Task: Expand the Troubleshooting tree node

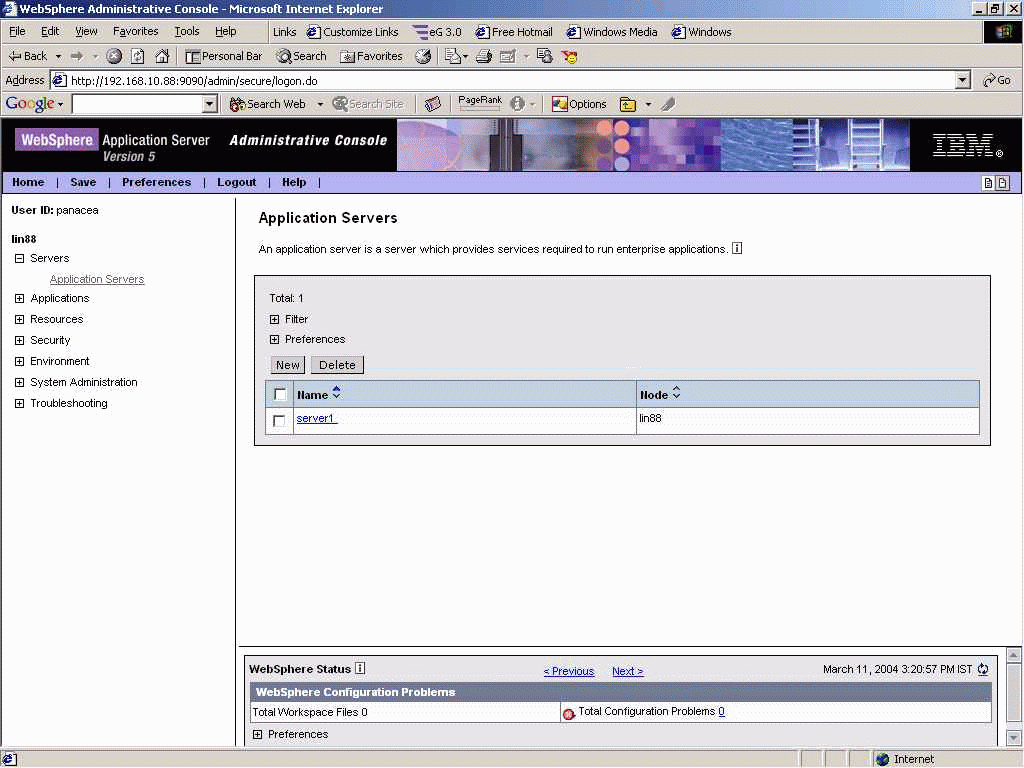Action: click(20, 404)
